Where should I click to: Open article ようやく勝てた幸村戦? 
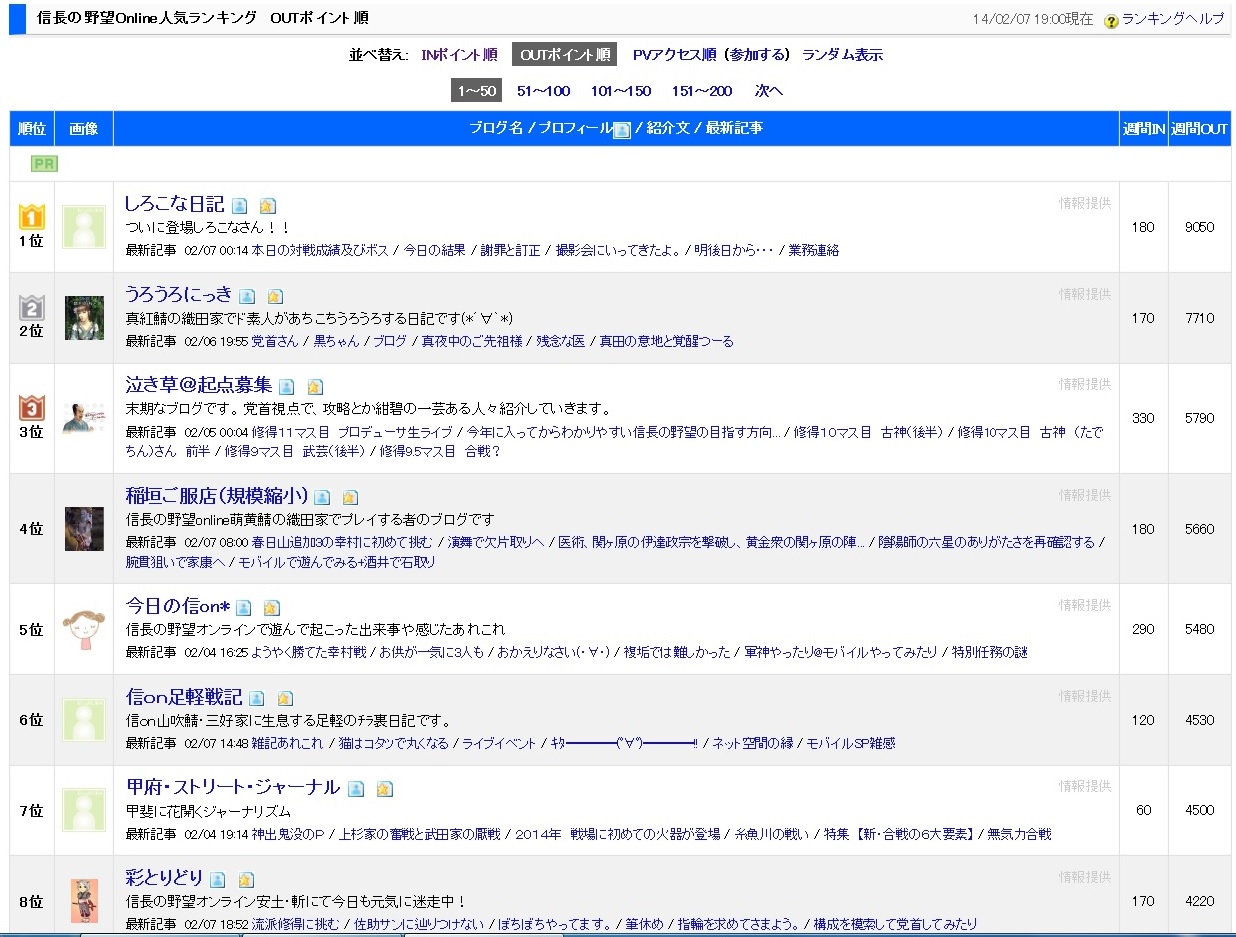pos(309,652)
